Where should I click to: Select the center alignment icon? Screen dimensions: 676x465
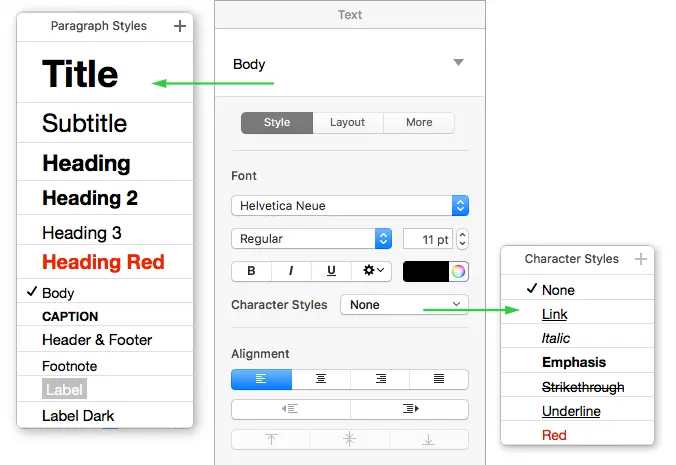(x=321, y=380)
